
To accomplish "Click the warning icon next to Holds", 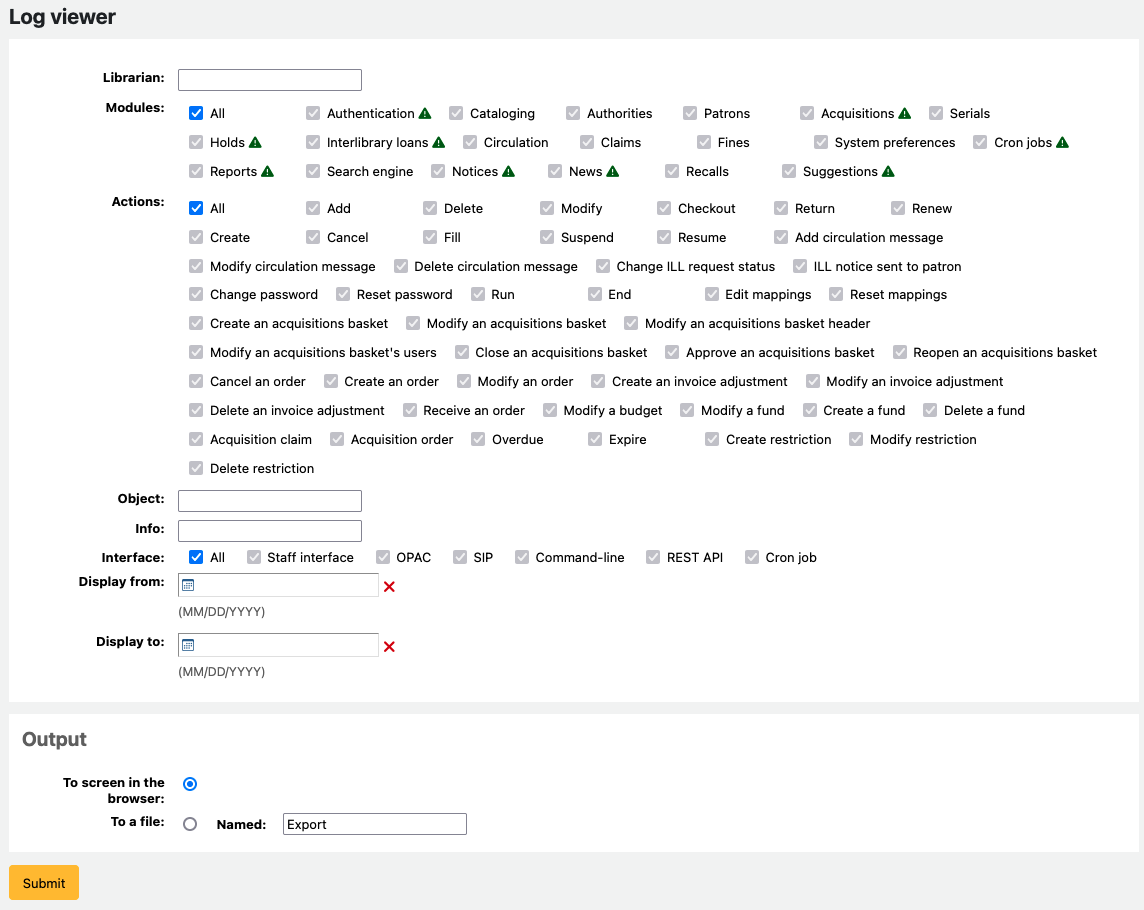I will [255, 142].
